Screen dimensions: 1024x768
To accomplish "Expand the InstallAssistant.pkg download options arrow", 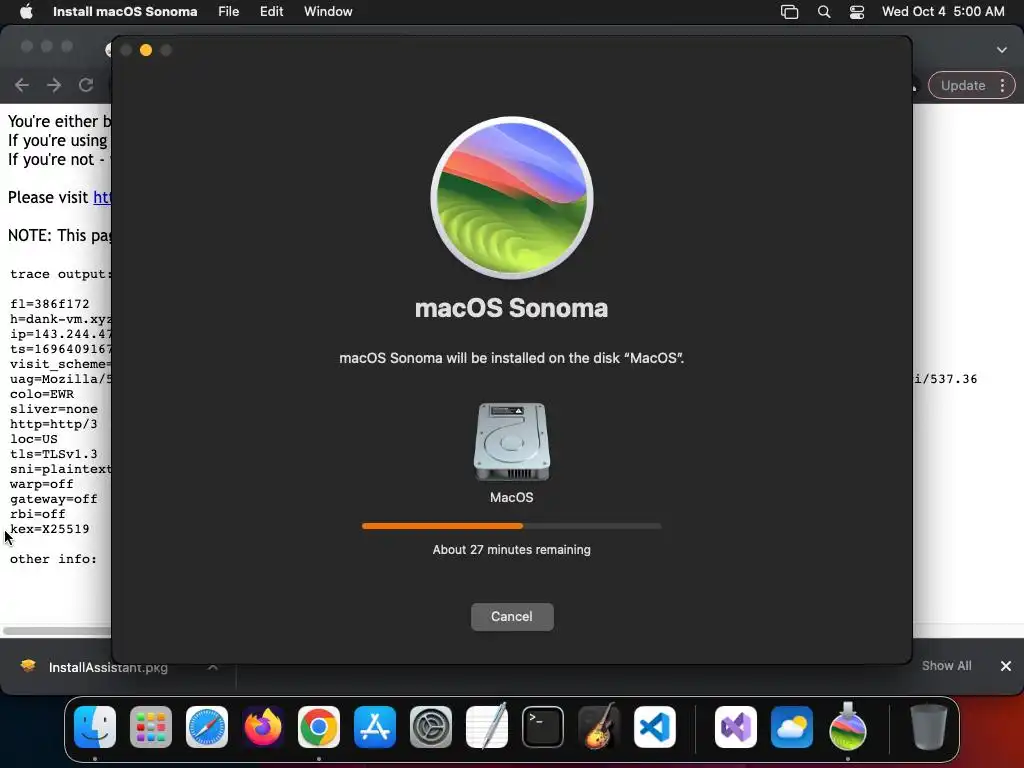I will click(213, 667).
